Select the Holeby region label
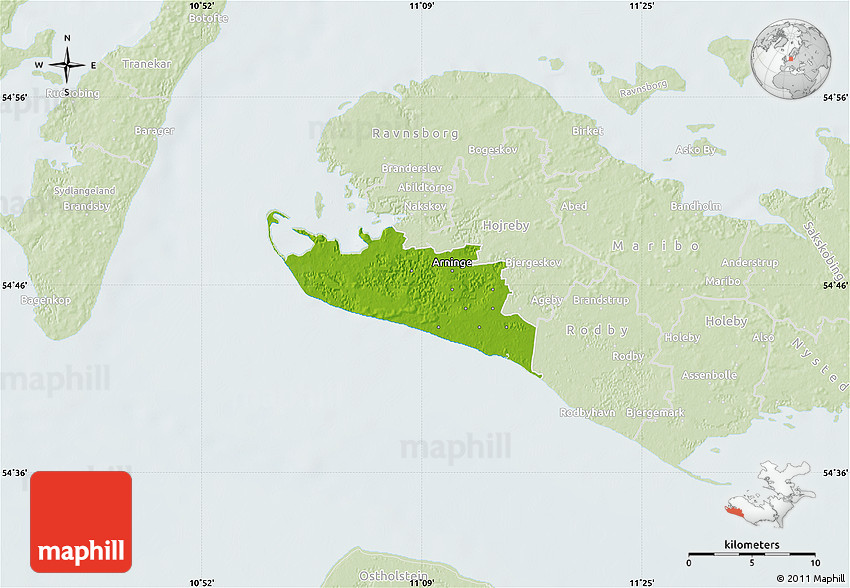The height and width of the screenshot is (588, 850). [x=726, y=322]
